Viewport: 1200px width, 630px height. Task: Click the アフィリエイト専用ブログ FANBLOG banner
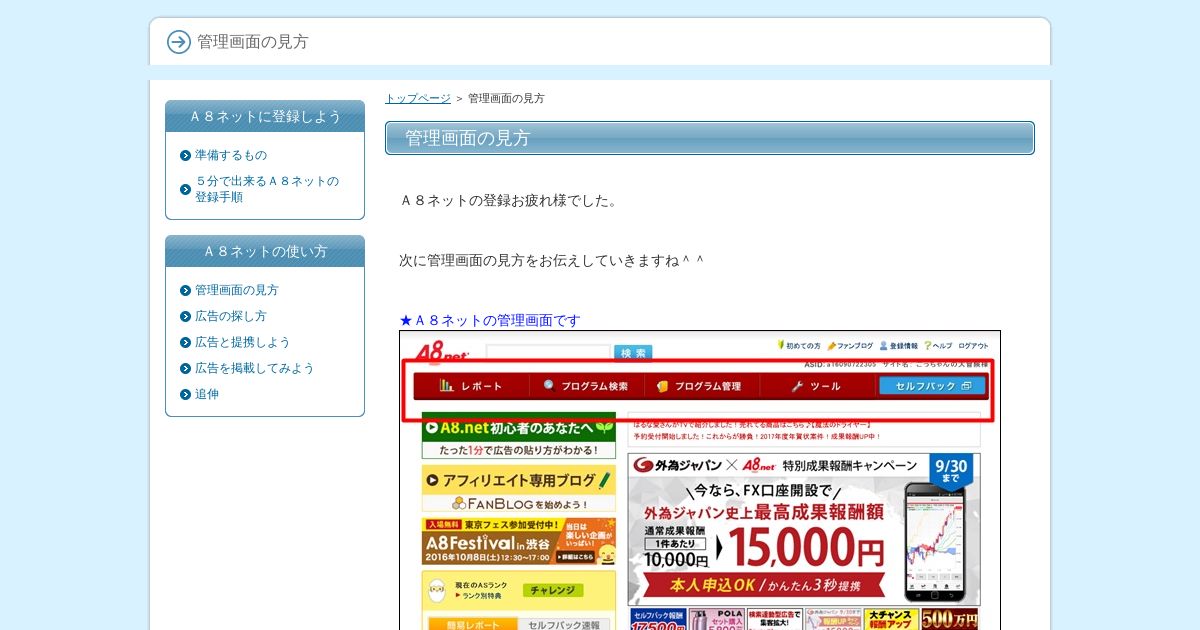pos(519,489)
